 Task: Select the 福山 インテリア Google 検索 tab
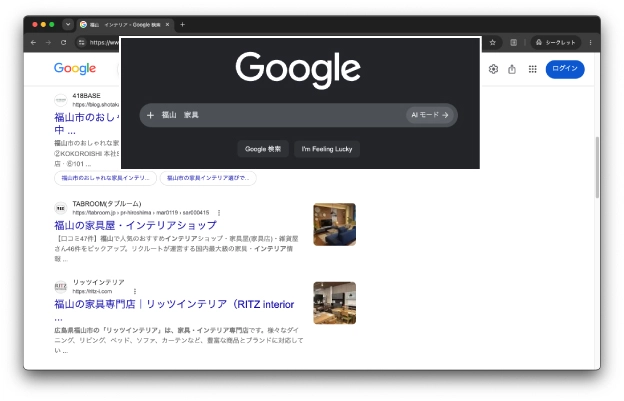(x=125, y=25)
